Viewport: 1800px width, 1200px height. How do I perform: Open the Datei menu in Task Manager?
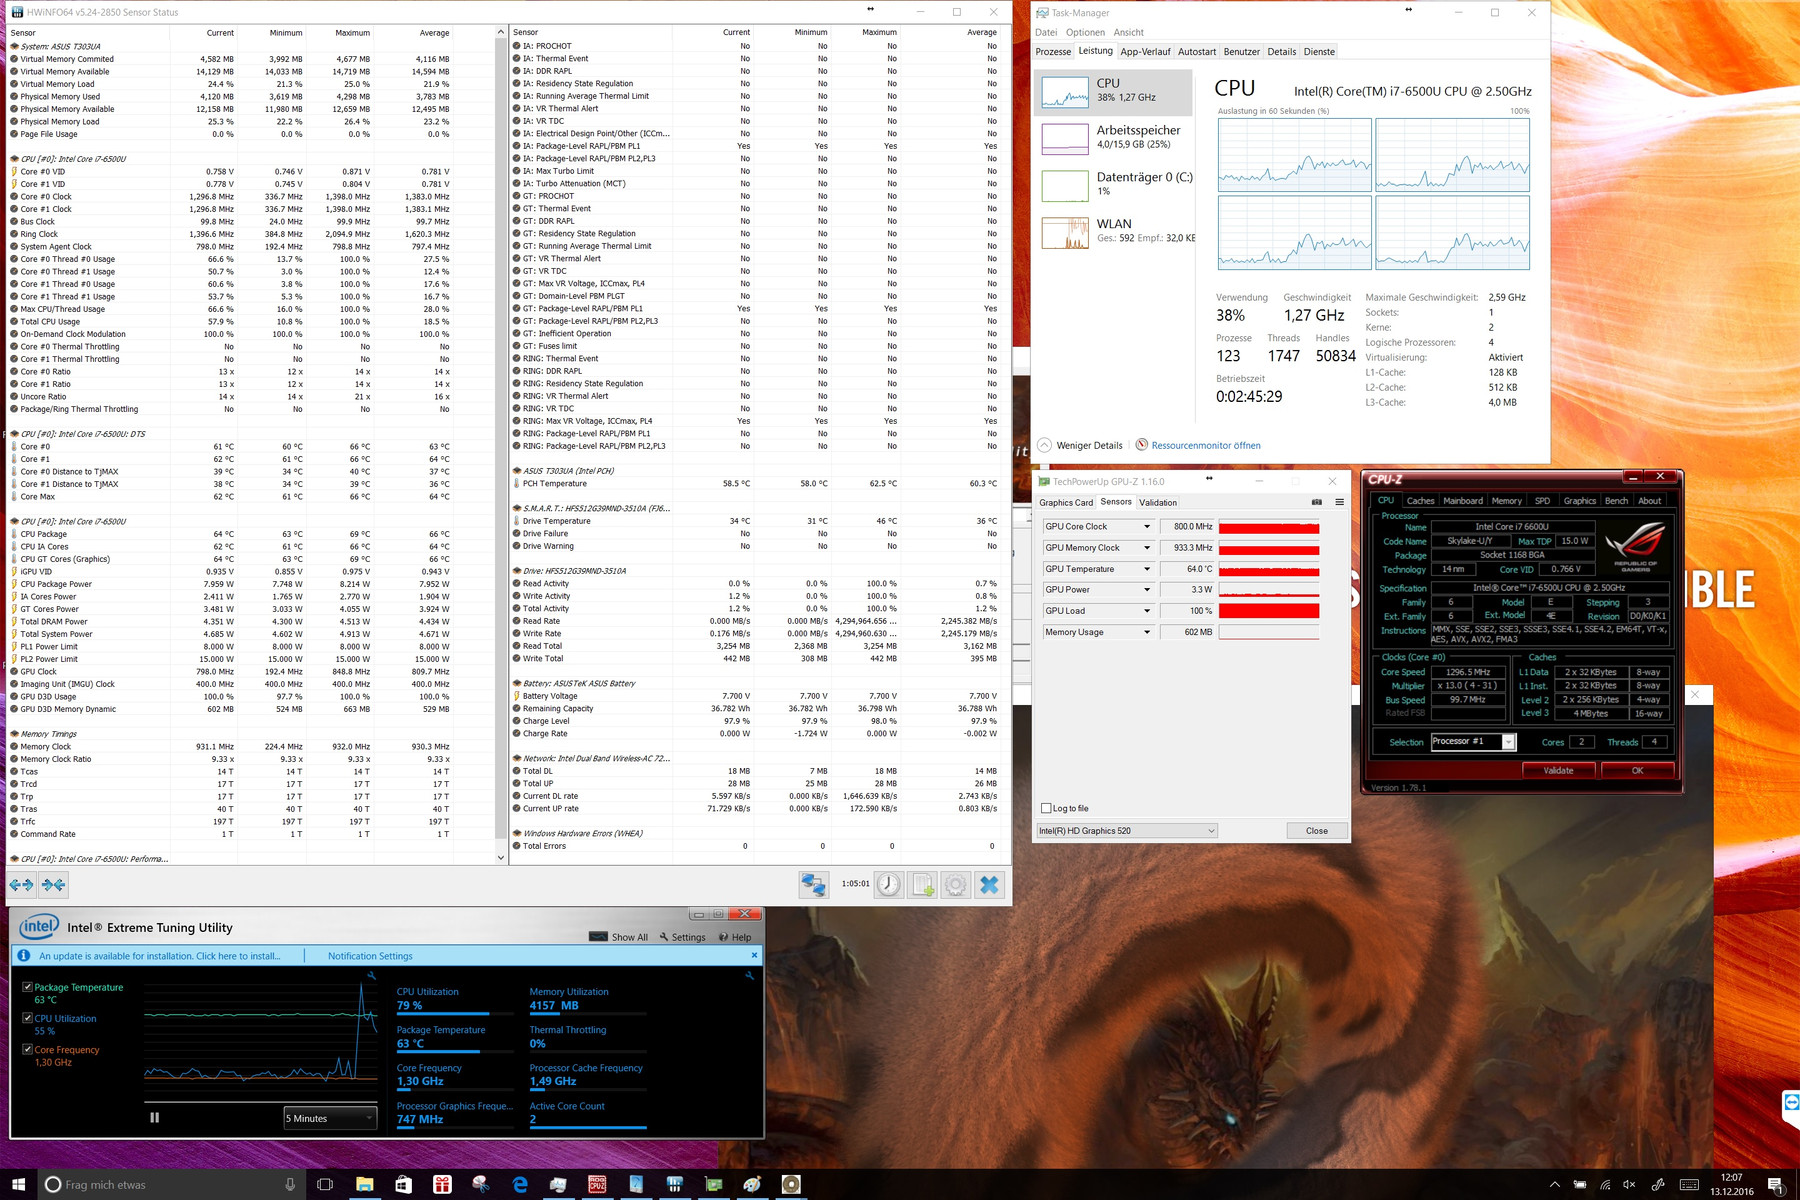(x=1047, y=32)
